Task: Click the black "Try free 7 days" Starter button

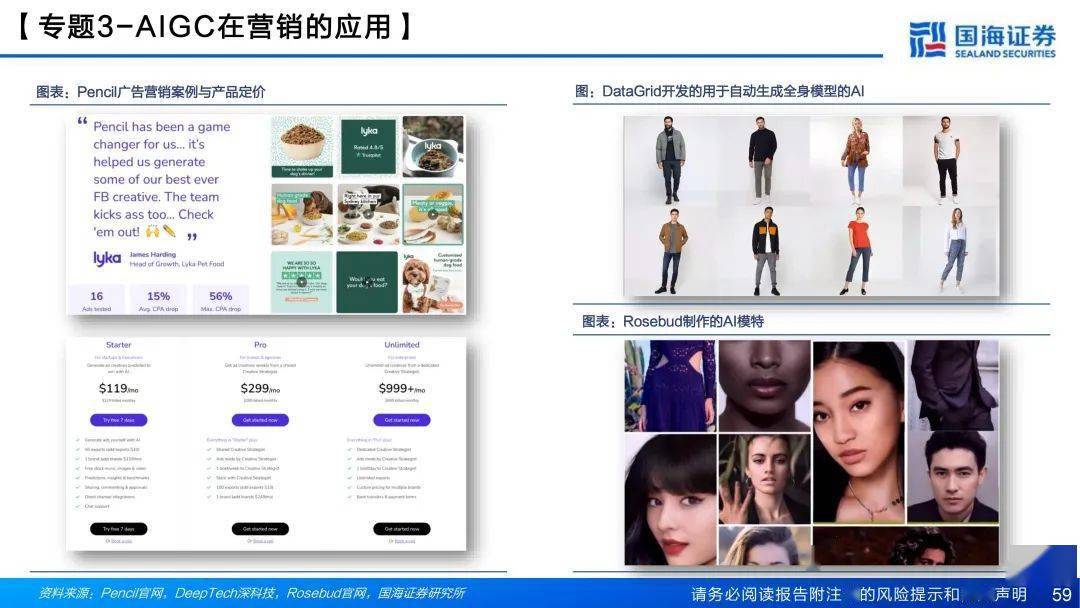Action: coord(118,529)
